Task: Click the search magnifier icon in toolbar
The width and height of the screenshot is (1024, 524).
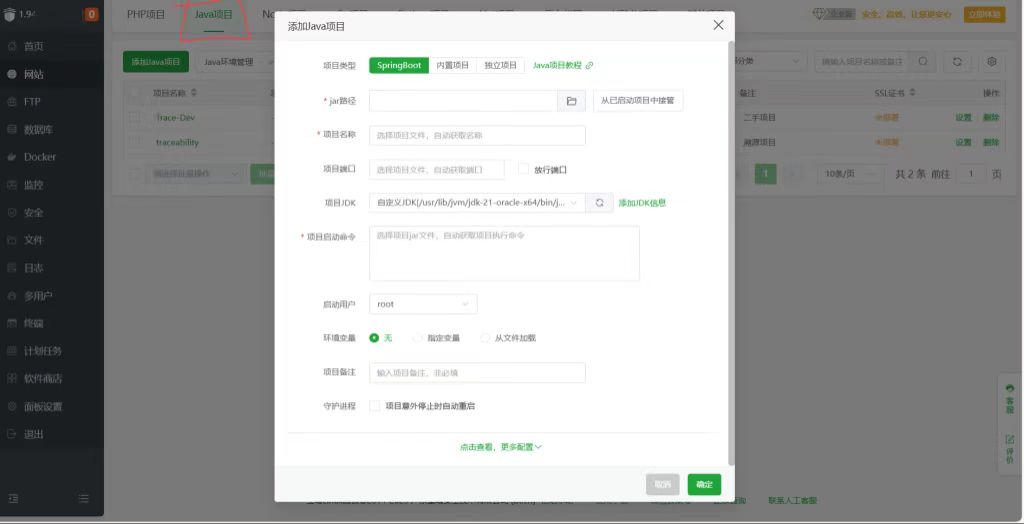Action: pos(923,62)
